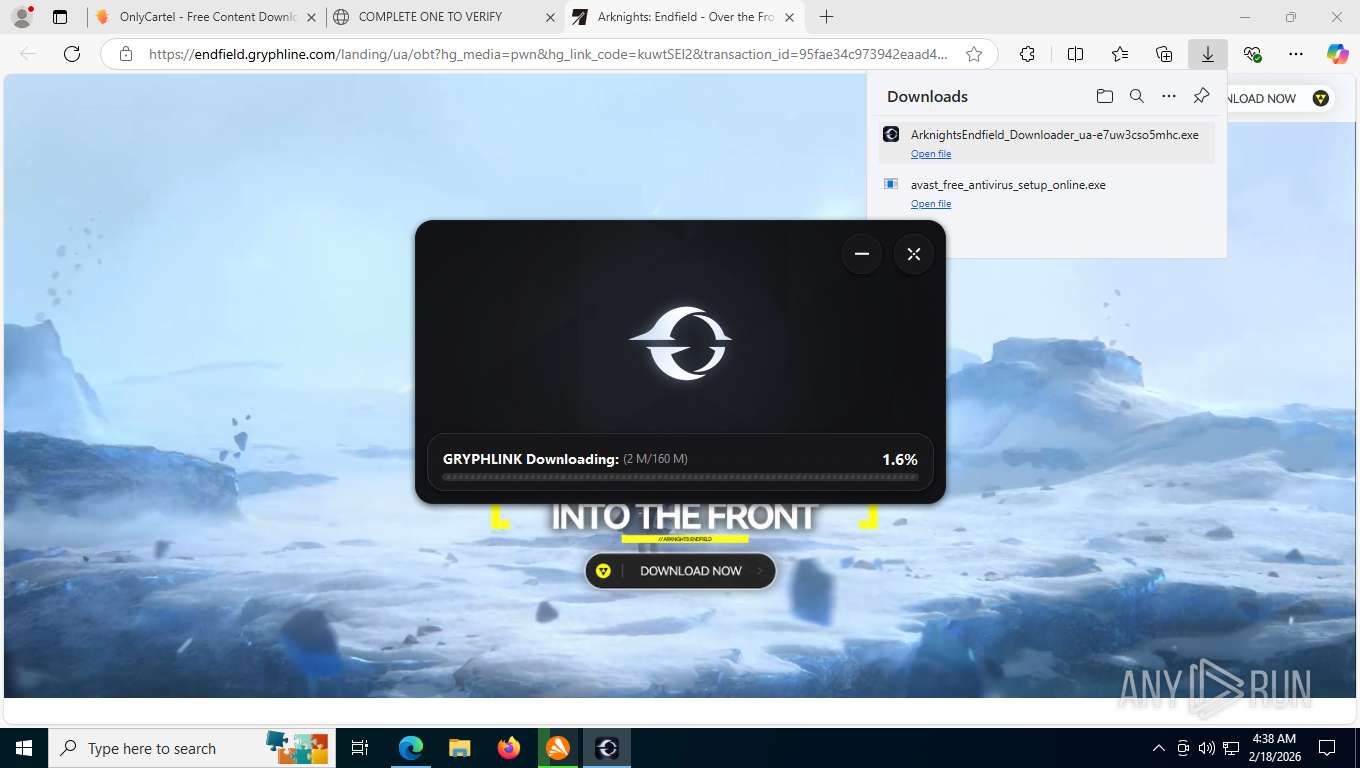Image resolution: width=1360 pixels, height=768 pixels.
Task: Close the OnlyCartel tab
Action: coord(311,17)
